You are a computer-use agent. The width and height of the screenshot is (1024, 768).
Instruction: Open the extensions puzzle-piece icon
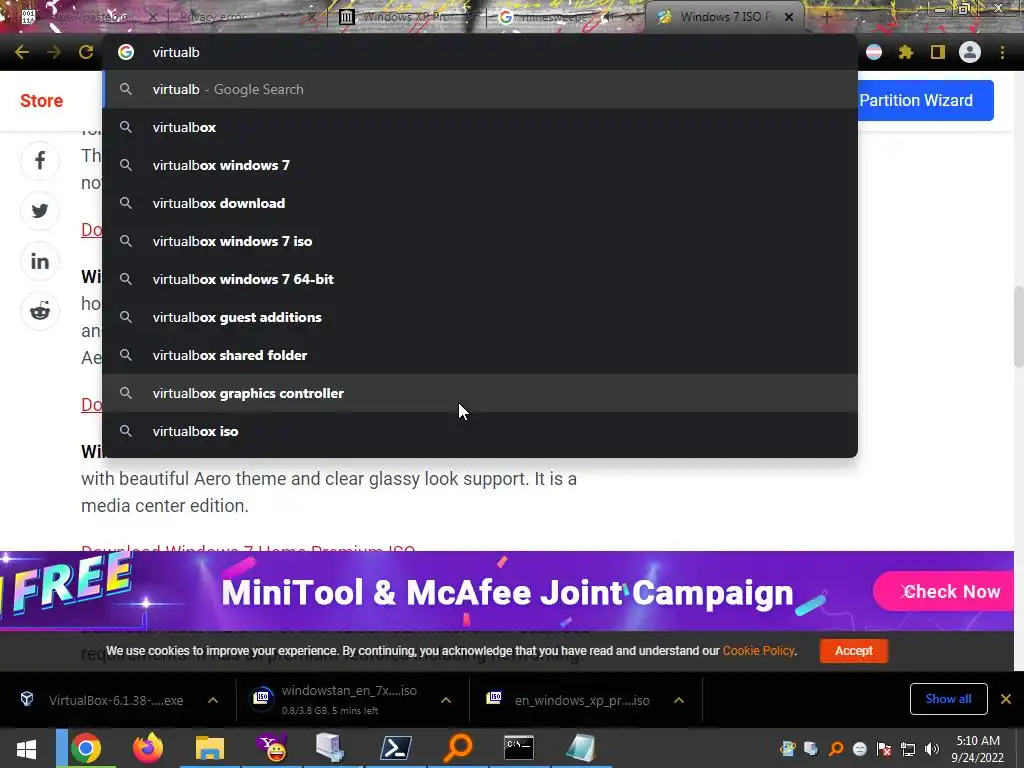coord(905,52)
